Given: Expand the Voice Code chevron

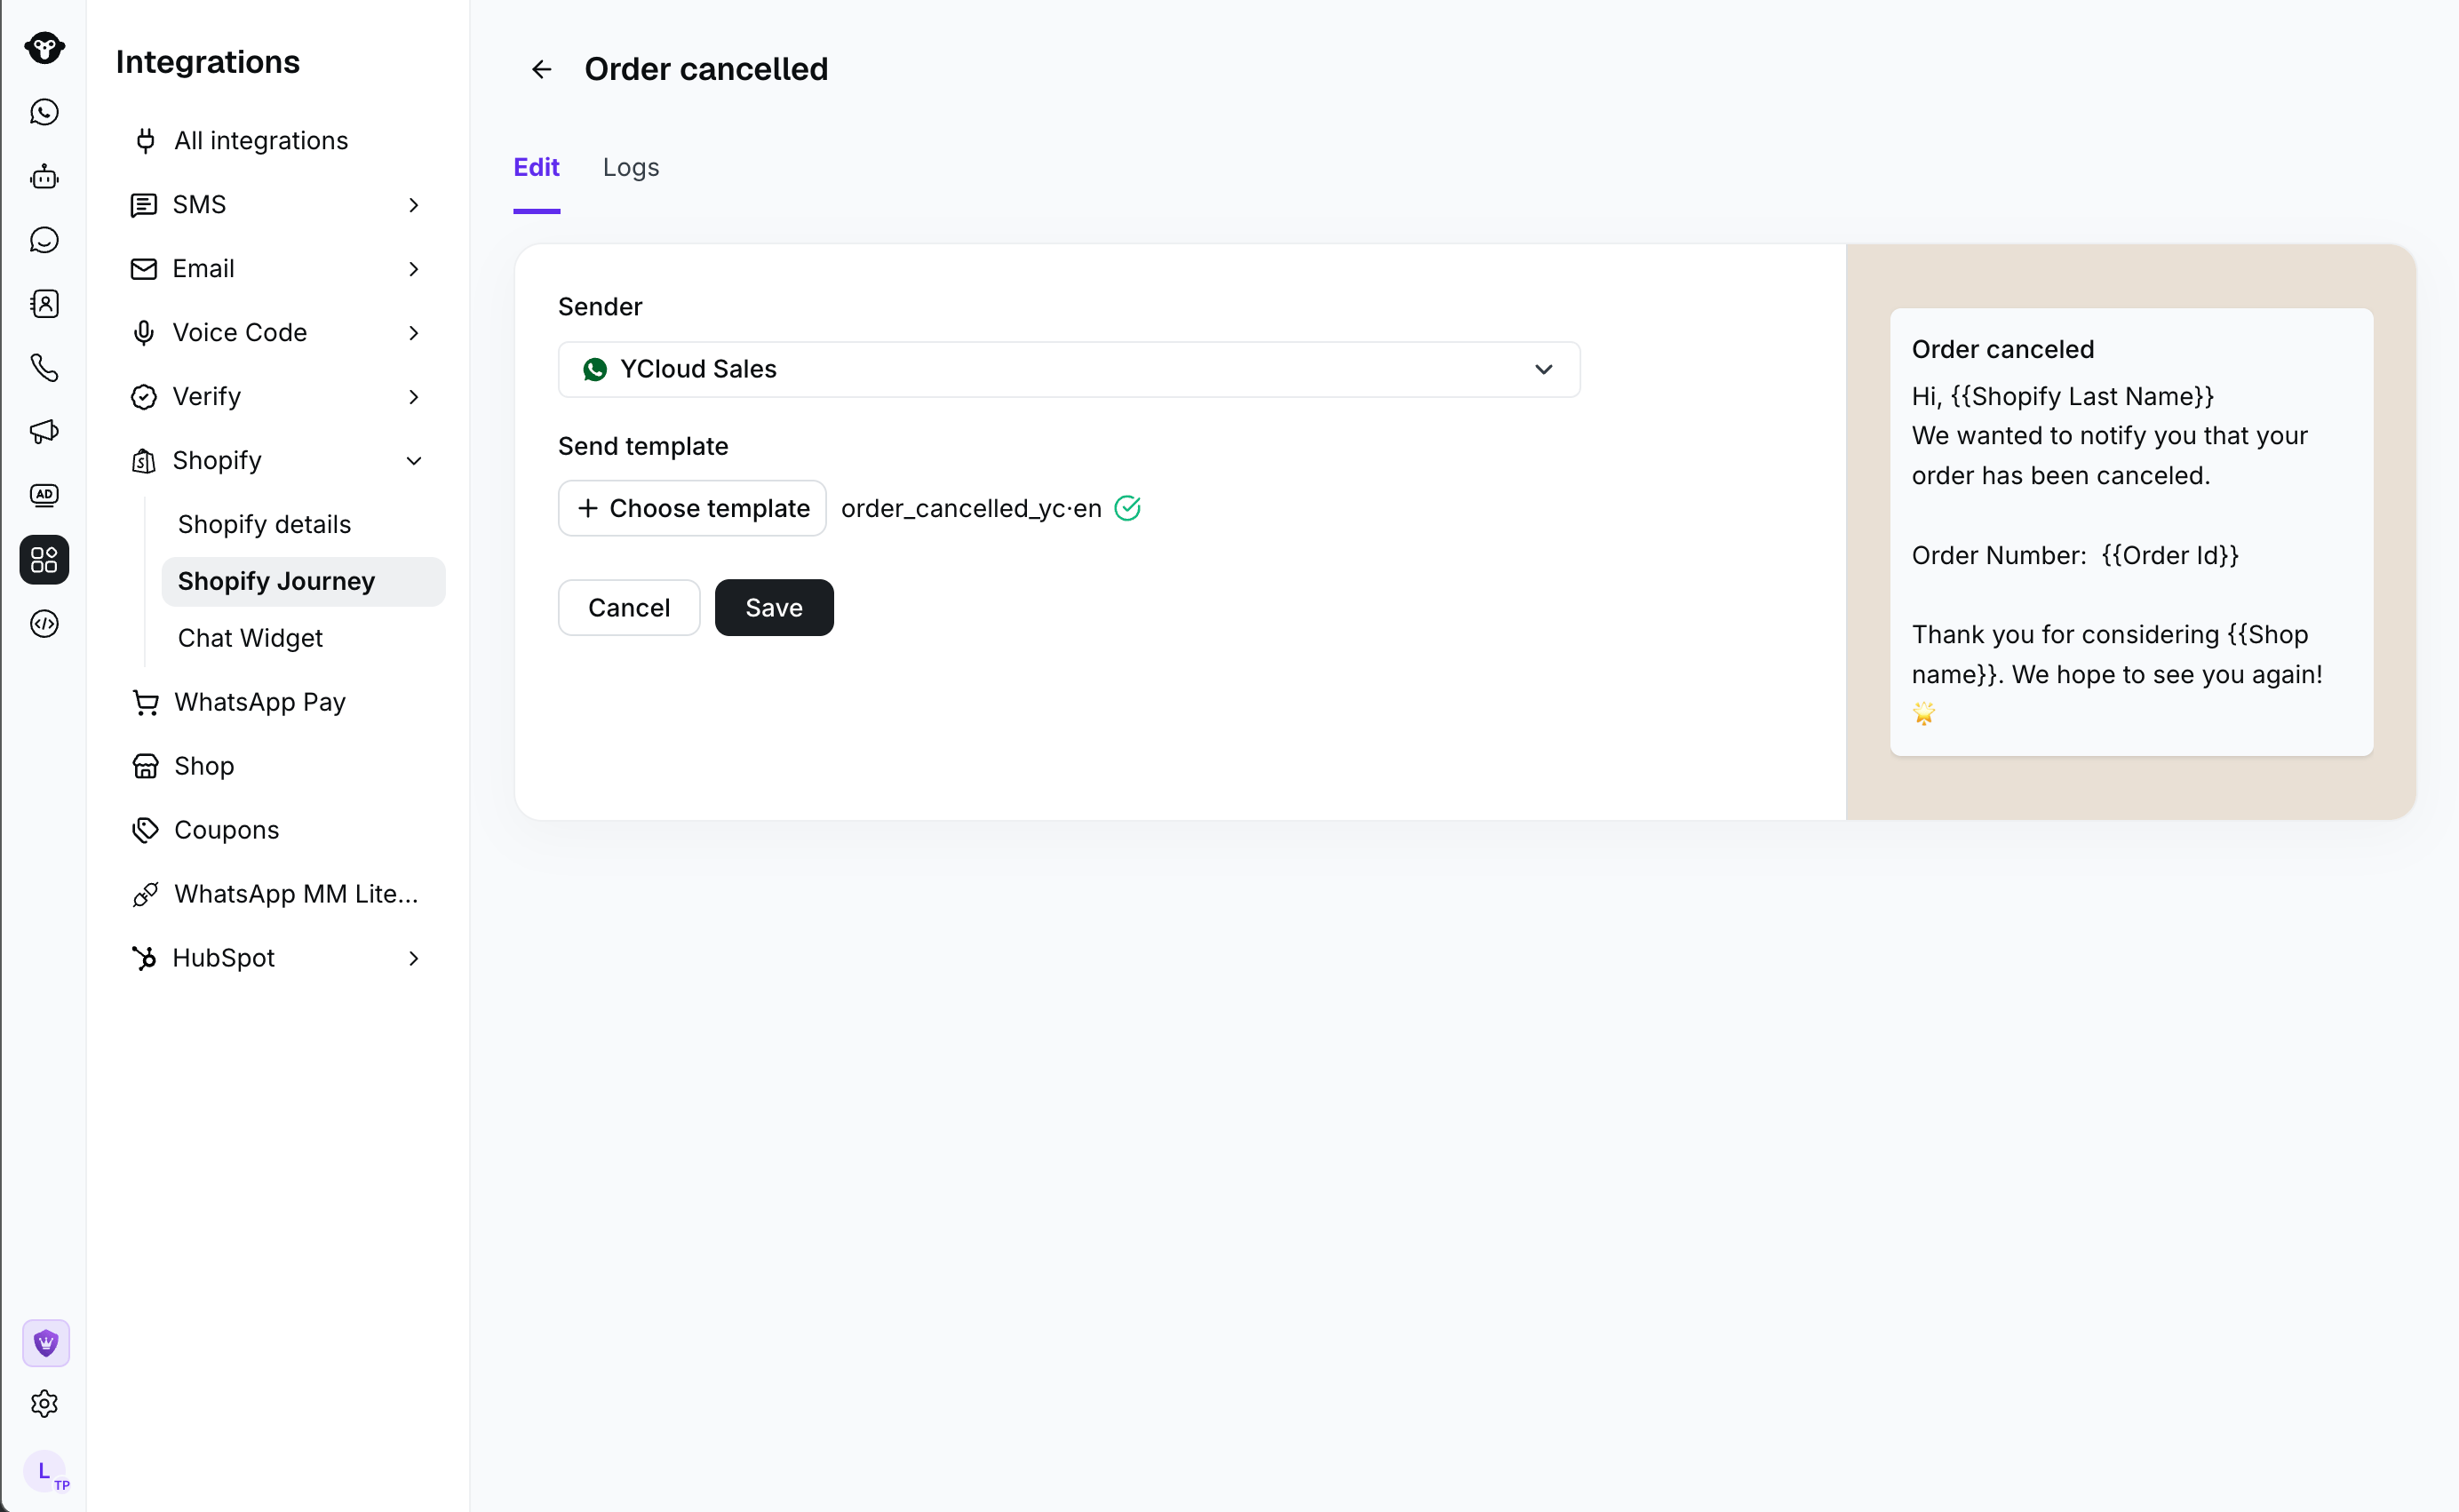Looking at the screenshot, I should click(414, 333).
